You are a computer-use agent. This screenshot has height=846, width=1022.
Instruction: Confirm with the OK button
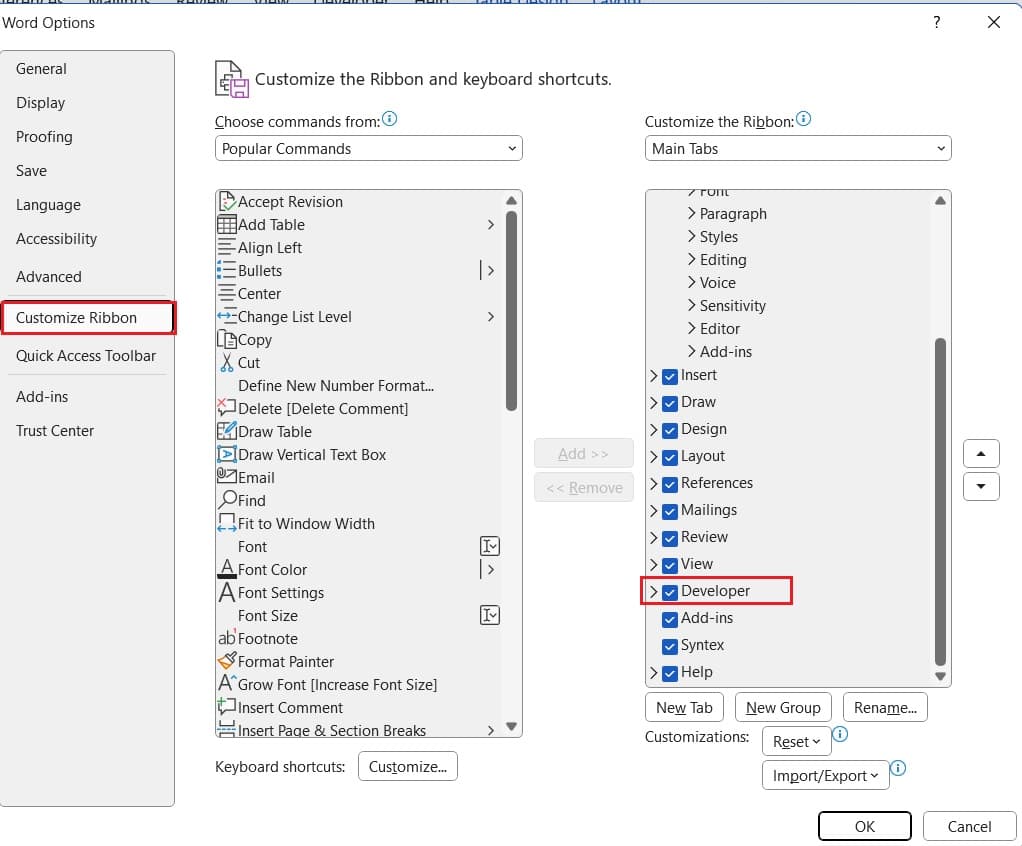tap(865, 826)
